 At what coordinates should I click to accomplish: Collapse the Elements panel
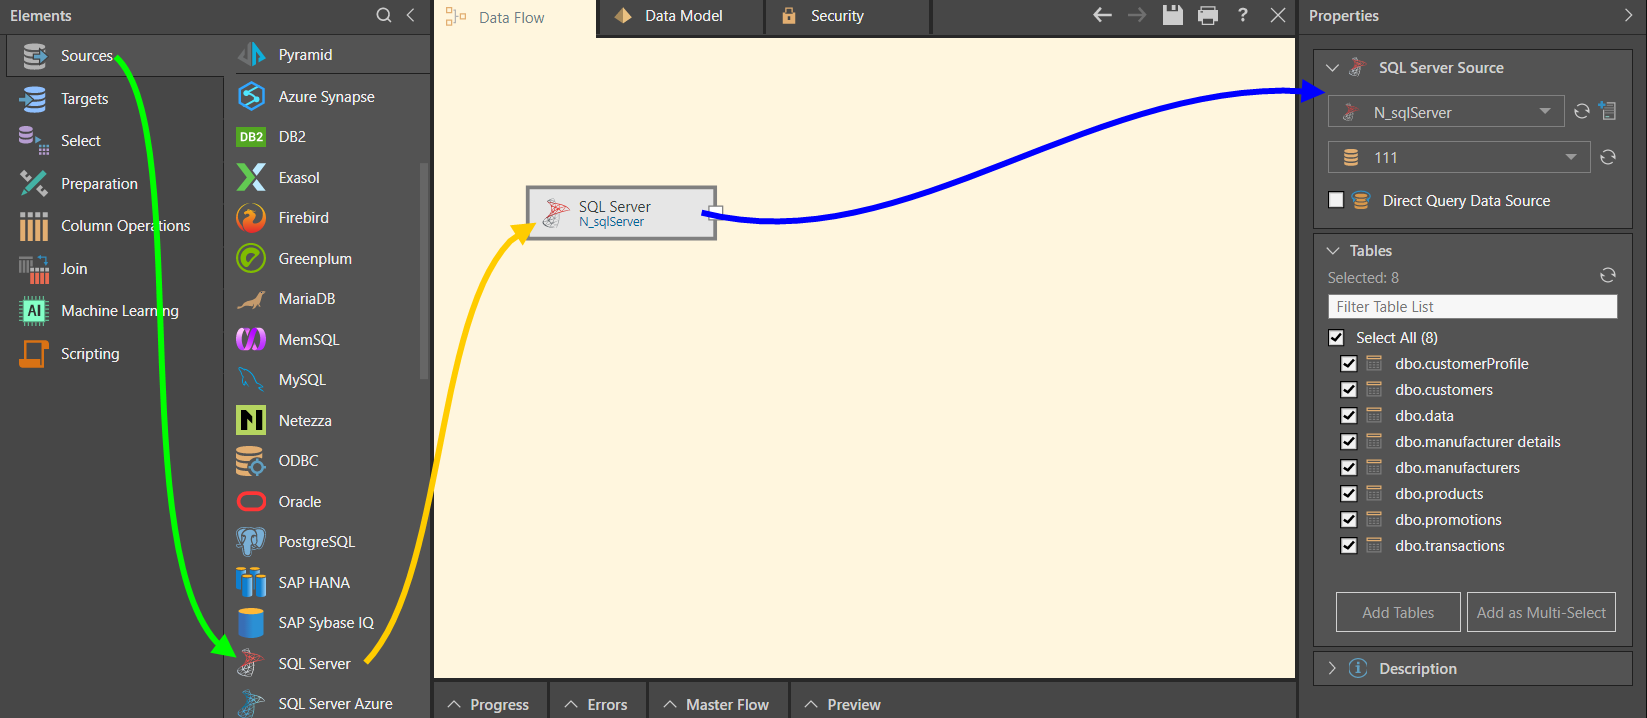pyautogui.click(x=411, y=15)
